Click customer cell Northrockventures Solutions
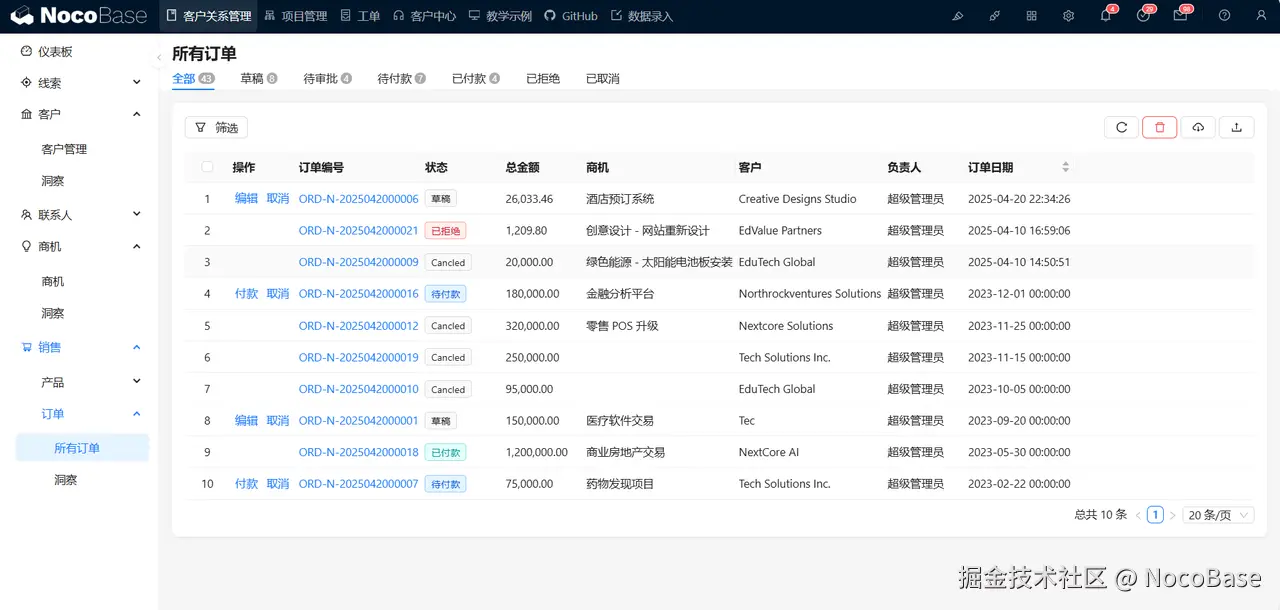 click(810, 294)
